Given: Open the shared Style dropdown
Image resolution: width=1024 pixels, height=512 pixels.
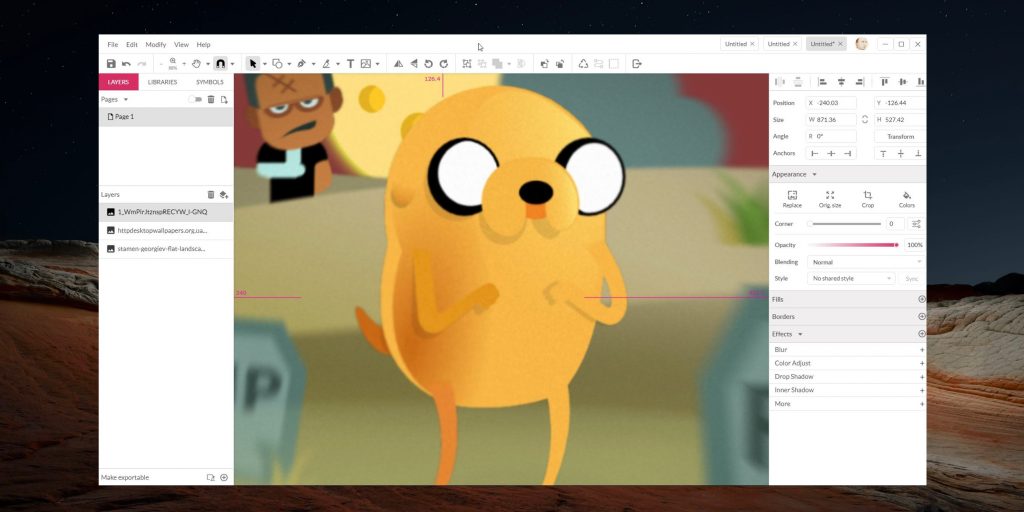Looking at the screenshot, I should (851, 278).
